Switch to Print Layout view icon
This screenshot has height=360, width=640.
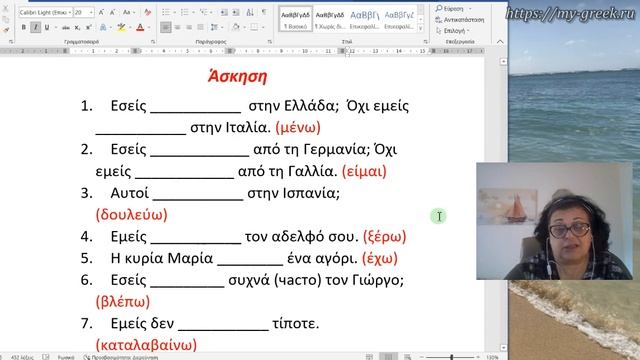tap(388, 357)
